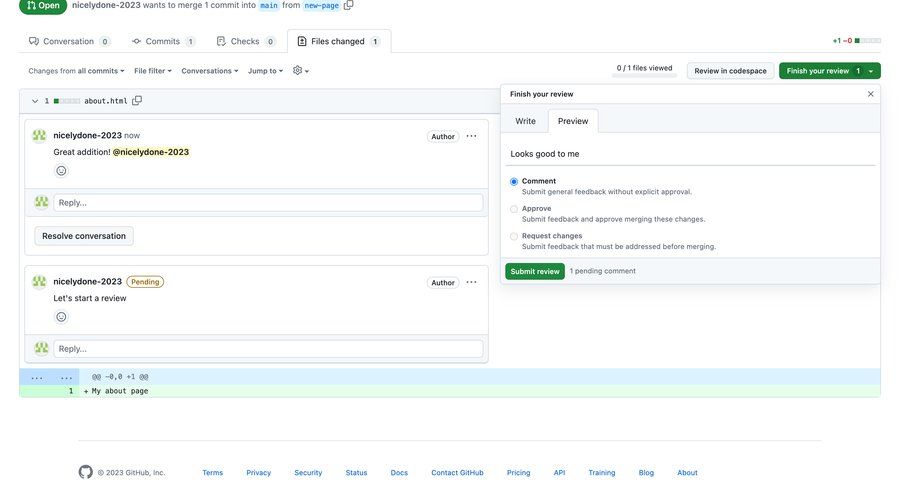The width and height of the screenshot is (900, 484).
Task: Click the diffstat squares beside about.html
Action: point(67,101)
